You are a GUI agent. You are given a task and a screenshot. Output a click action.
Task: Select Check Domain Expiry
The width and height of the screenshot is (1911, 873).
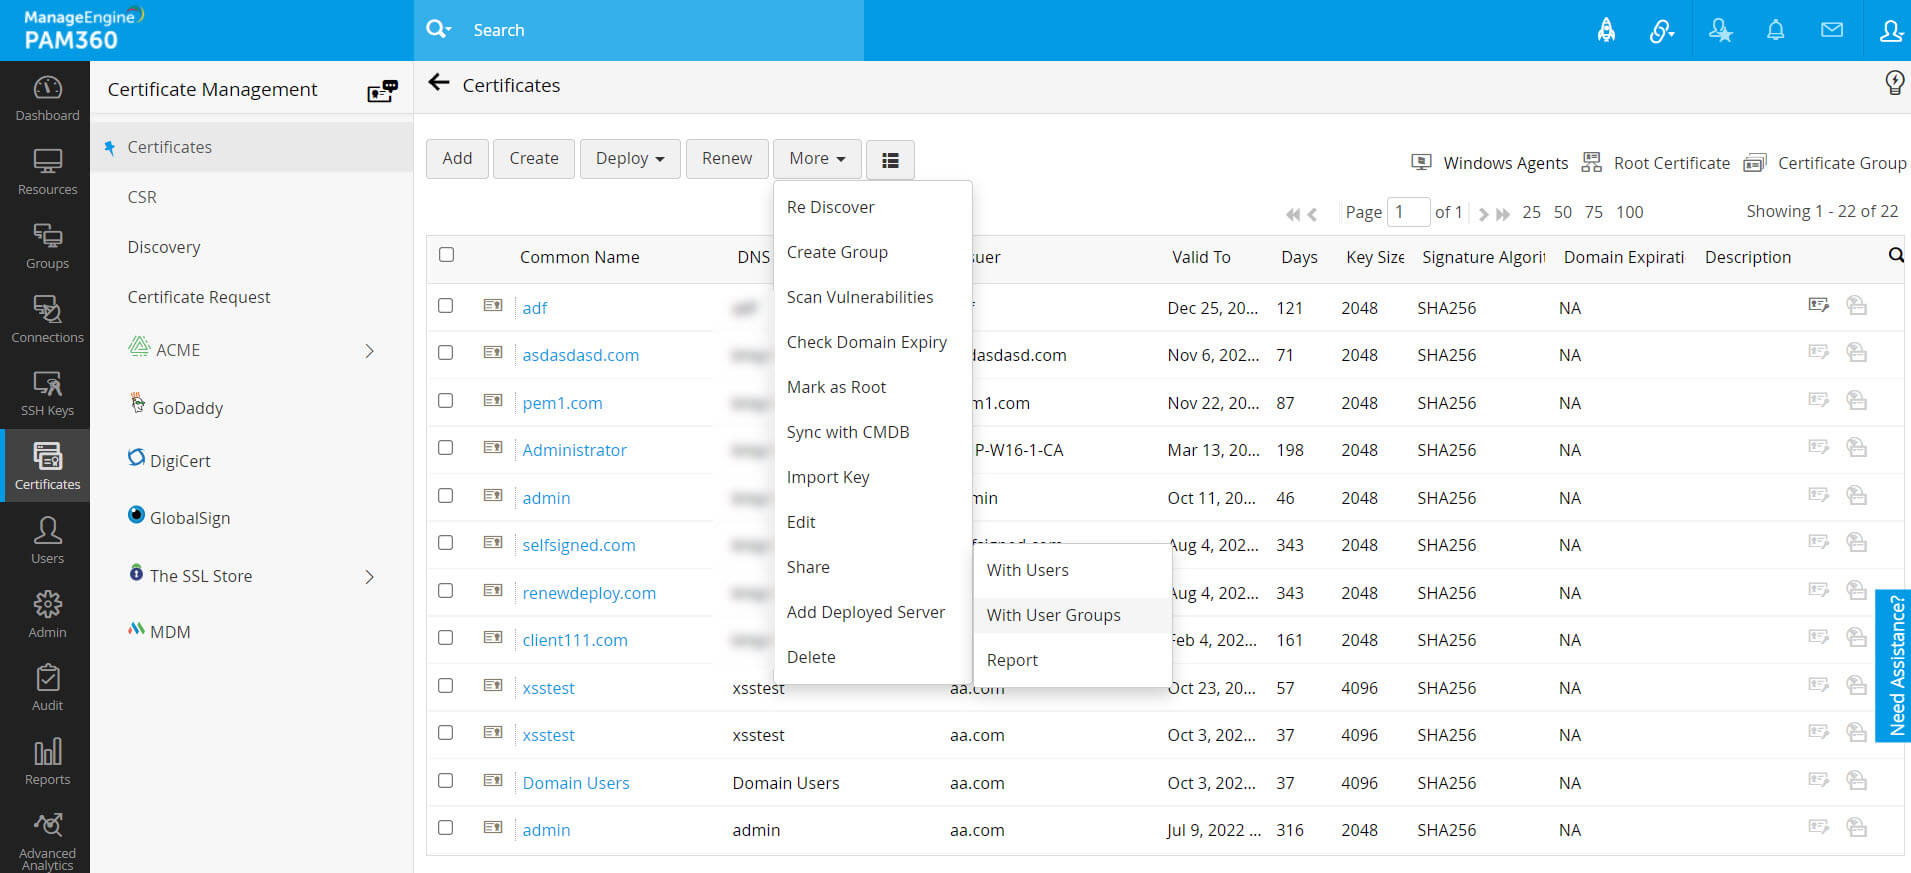(x=872, y=342)
